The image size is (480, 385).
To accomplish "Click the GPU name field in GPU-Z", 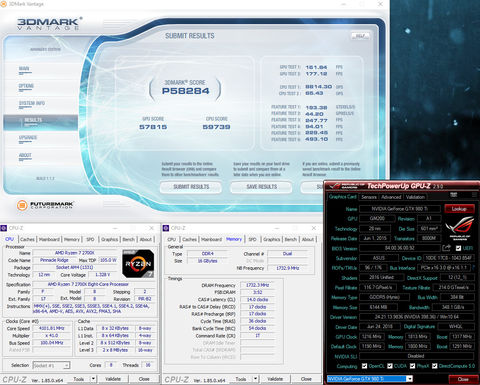I will (x=400, y=209).
